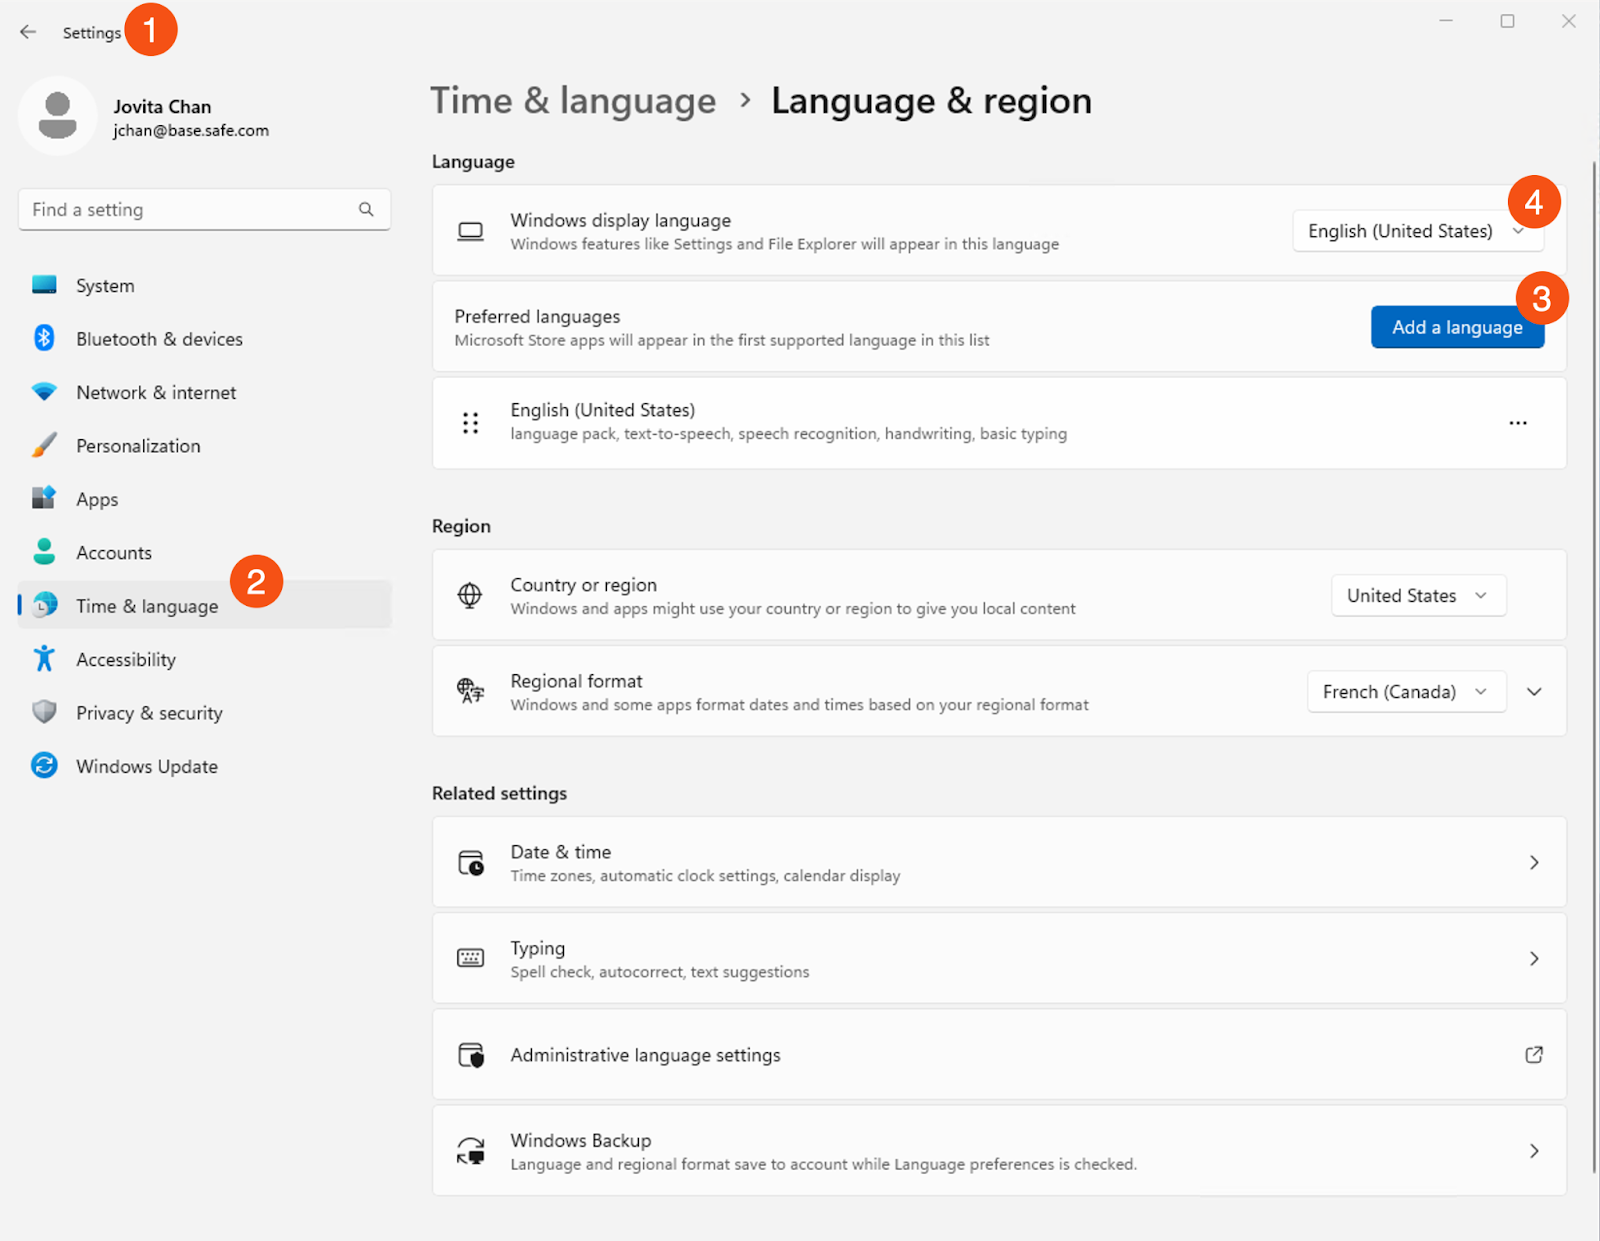Open the Windows display language dropdown
Image resolution: width=1600 pixels, height=1241 pixels.
pos(1418,231)
